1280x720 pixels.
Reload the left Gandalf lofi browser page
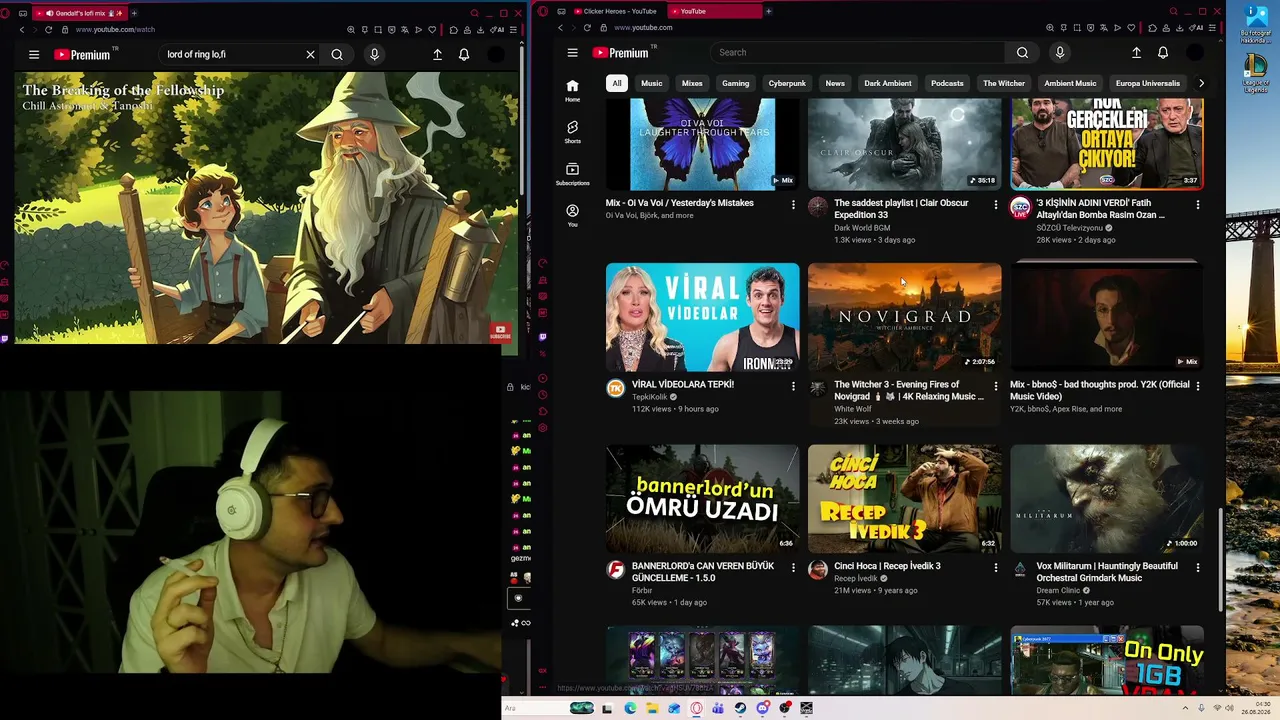click(48, 30)
